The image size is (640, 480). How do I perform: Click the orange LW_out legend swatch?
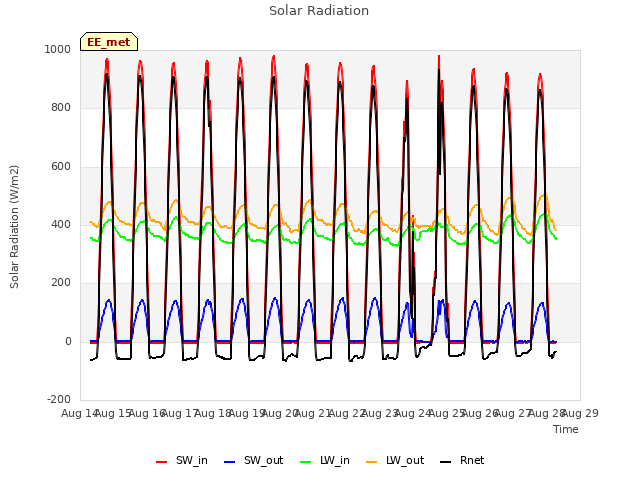coord(372,462)
